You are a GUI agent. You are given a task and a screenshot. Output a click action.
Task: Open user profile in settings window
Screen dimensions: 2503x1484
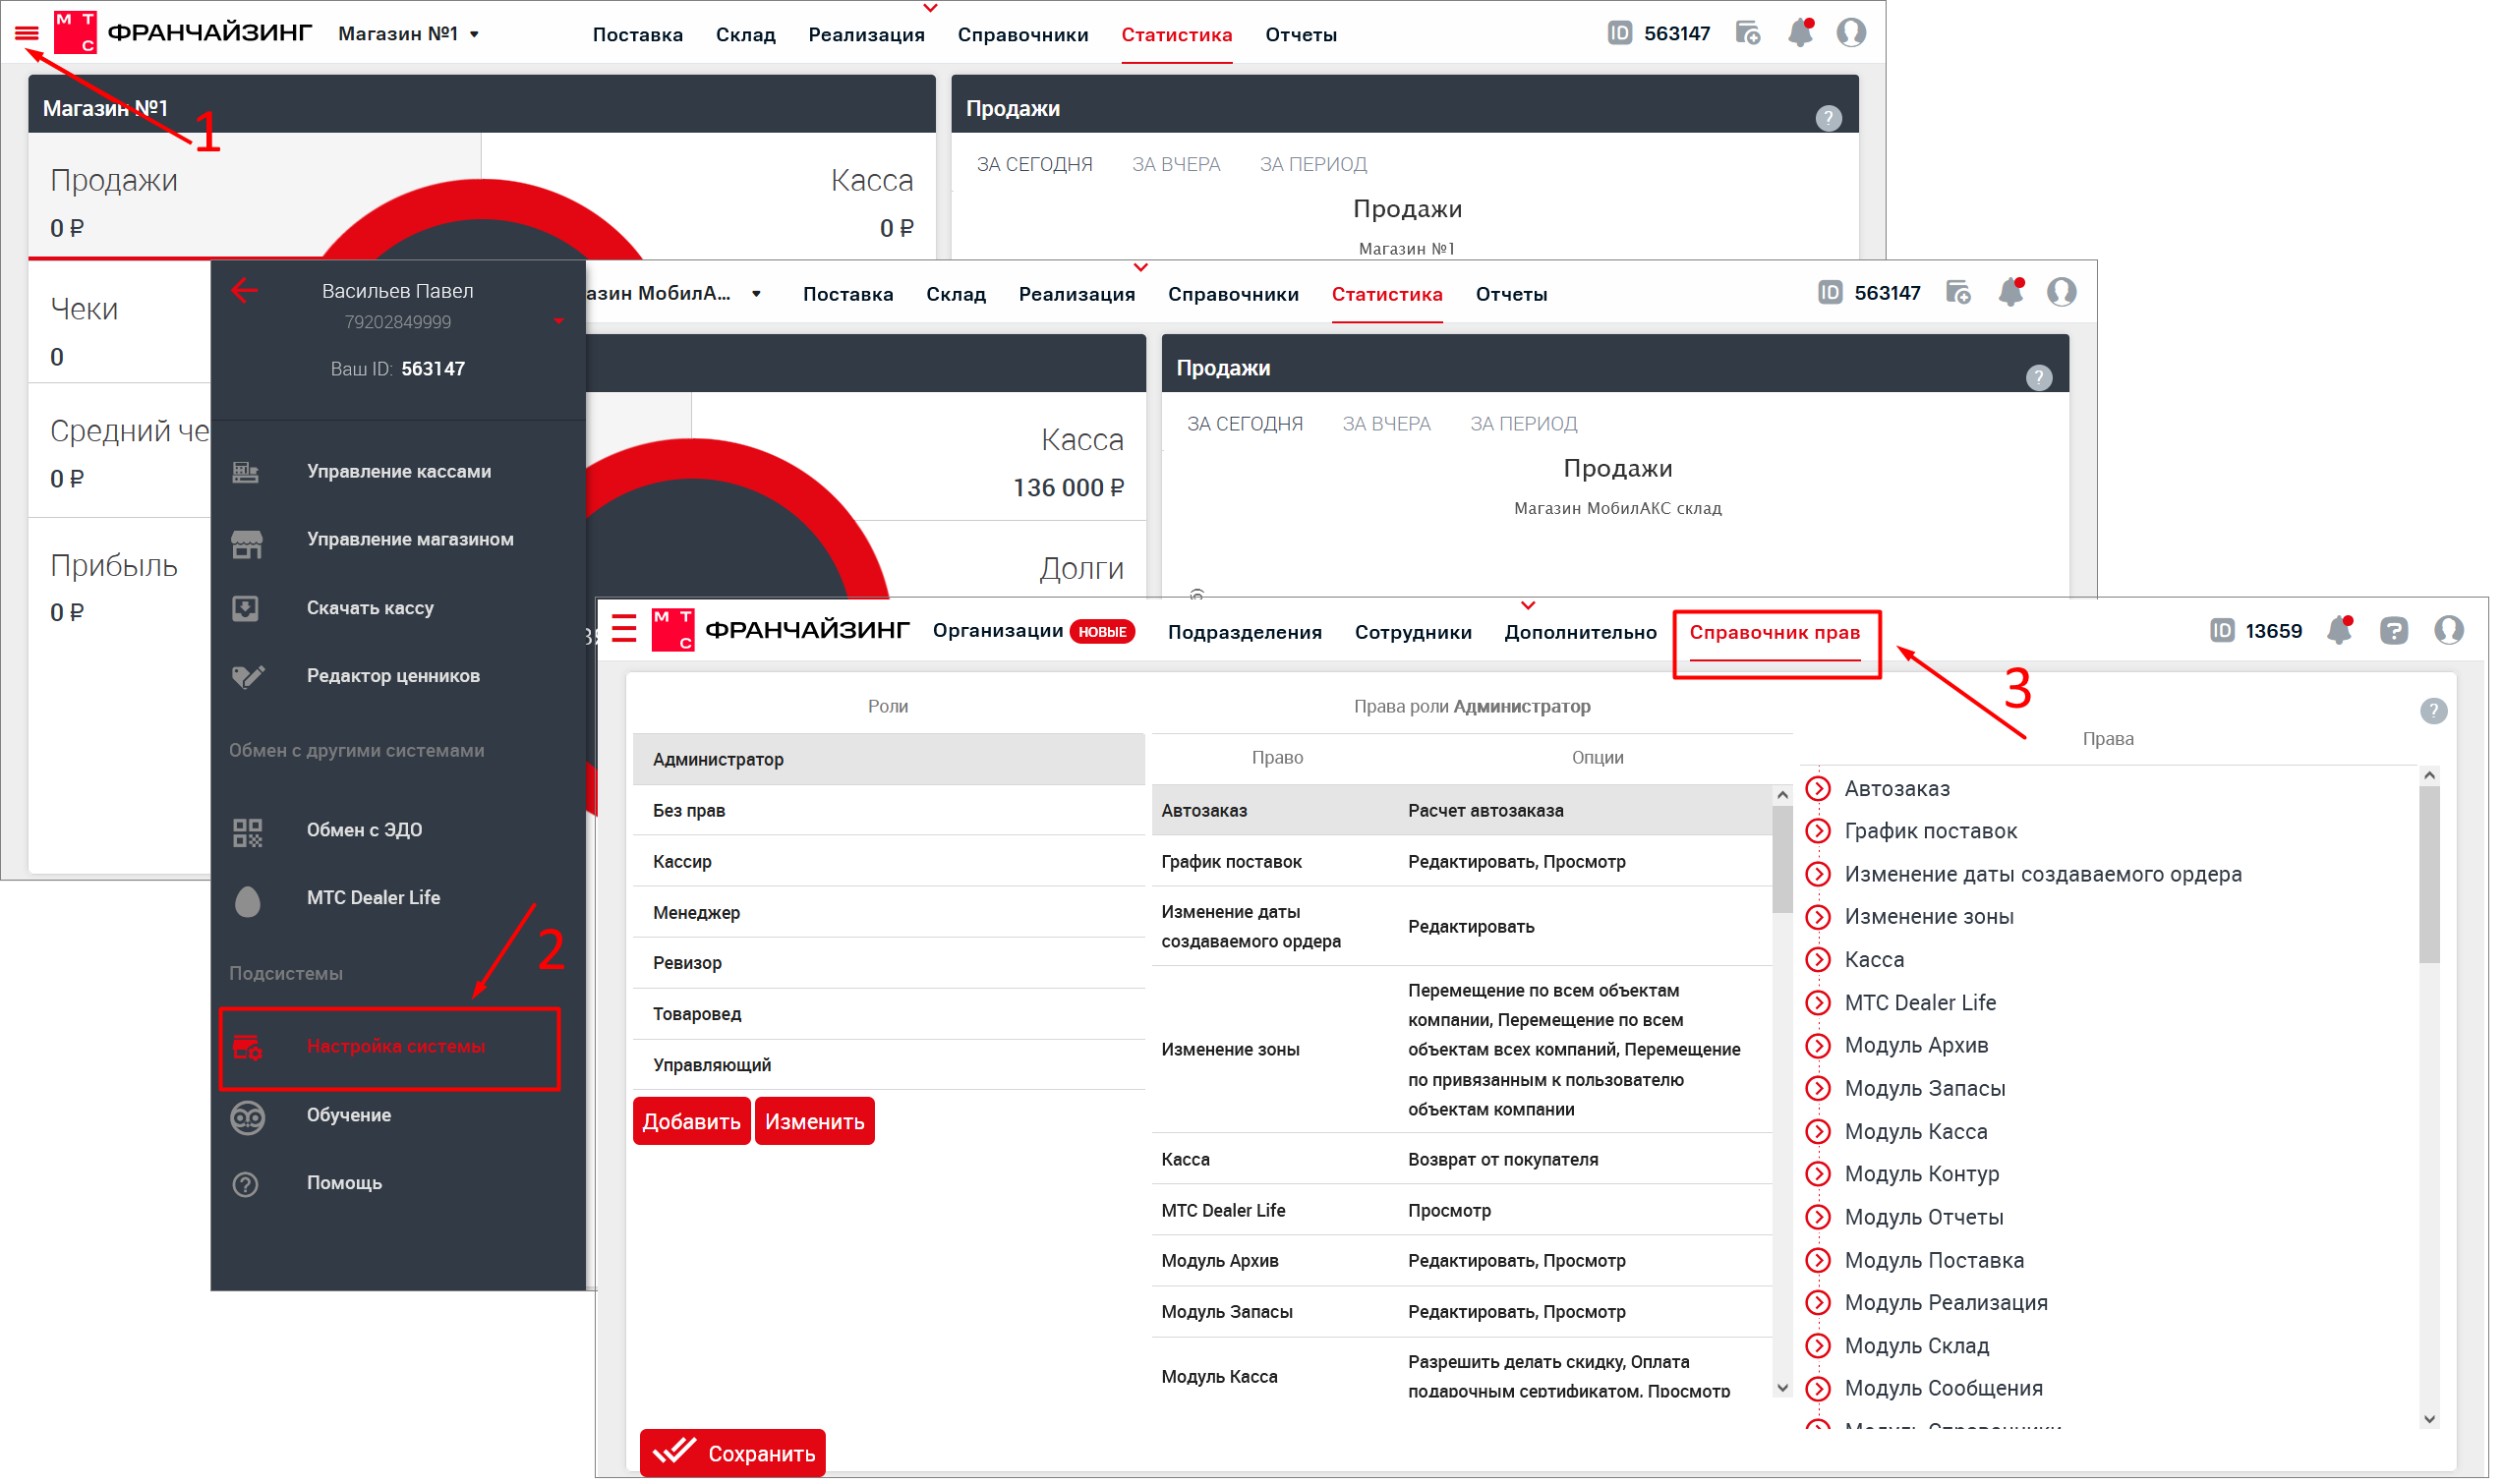coord(2449,630)
